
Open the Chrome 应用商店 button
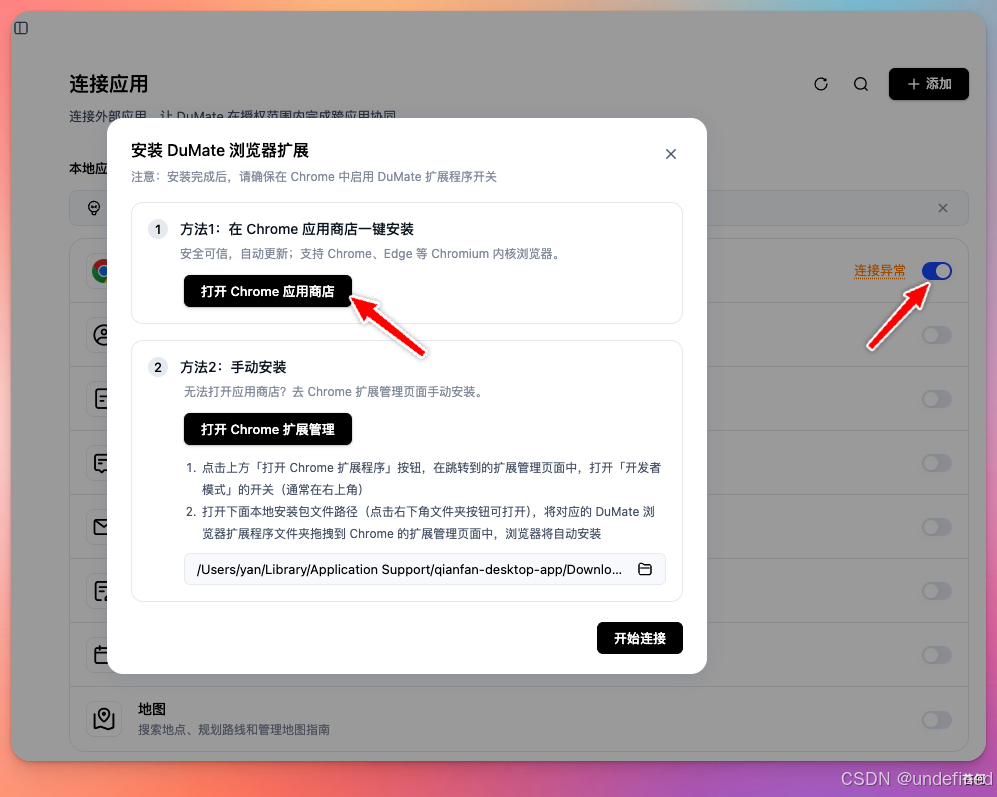(x=268, y=291)
